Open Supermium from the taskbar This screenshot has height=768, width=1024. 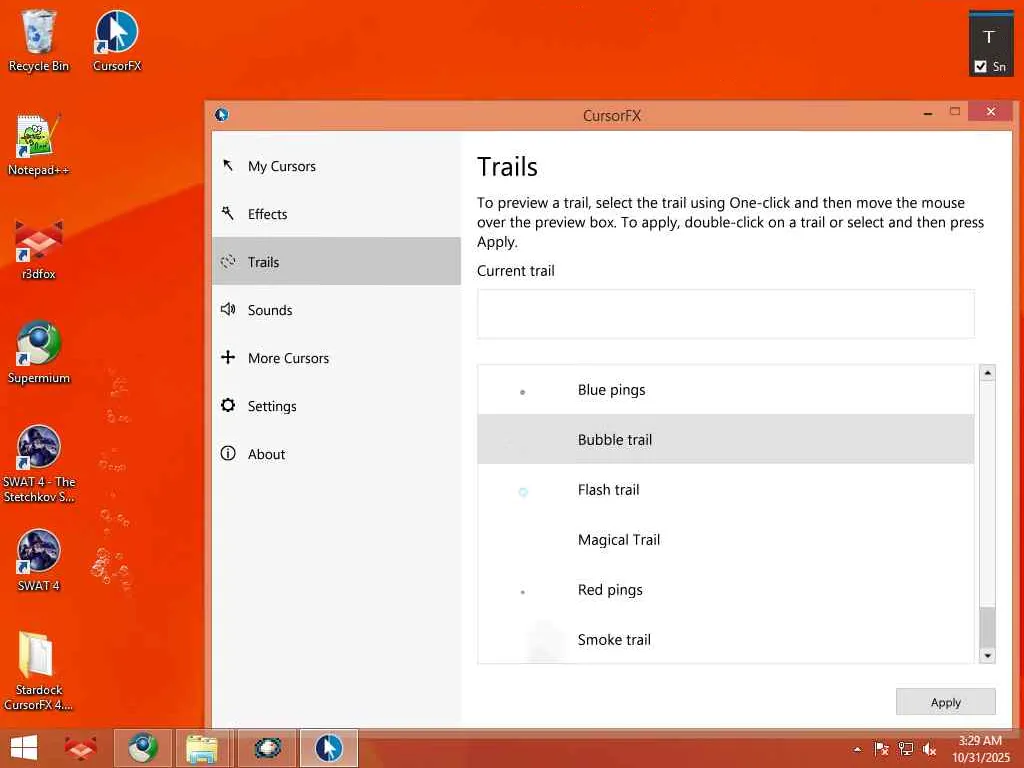[142, 748]
